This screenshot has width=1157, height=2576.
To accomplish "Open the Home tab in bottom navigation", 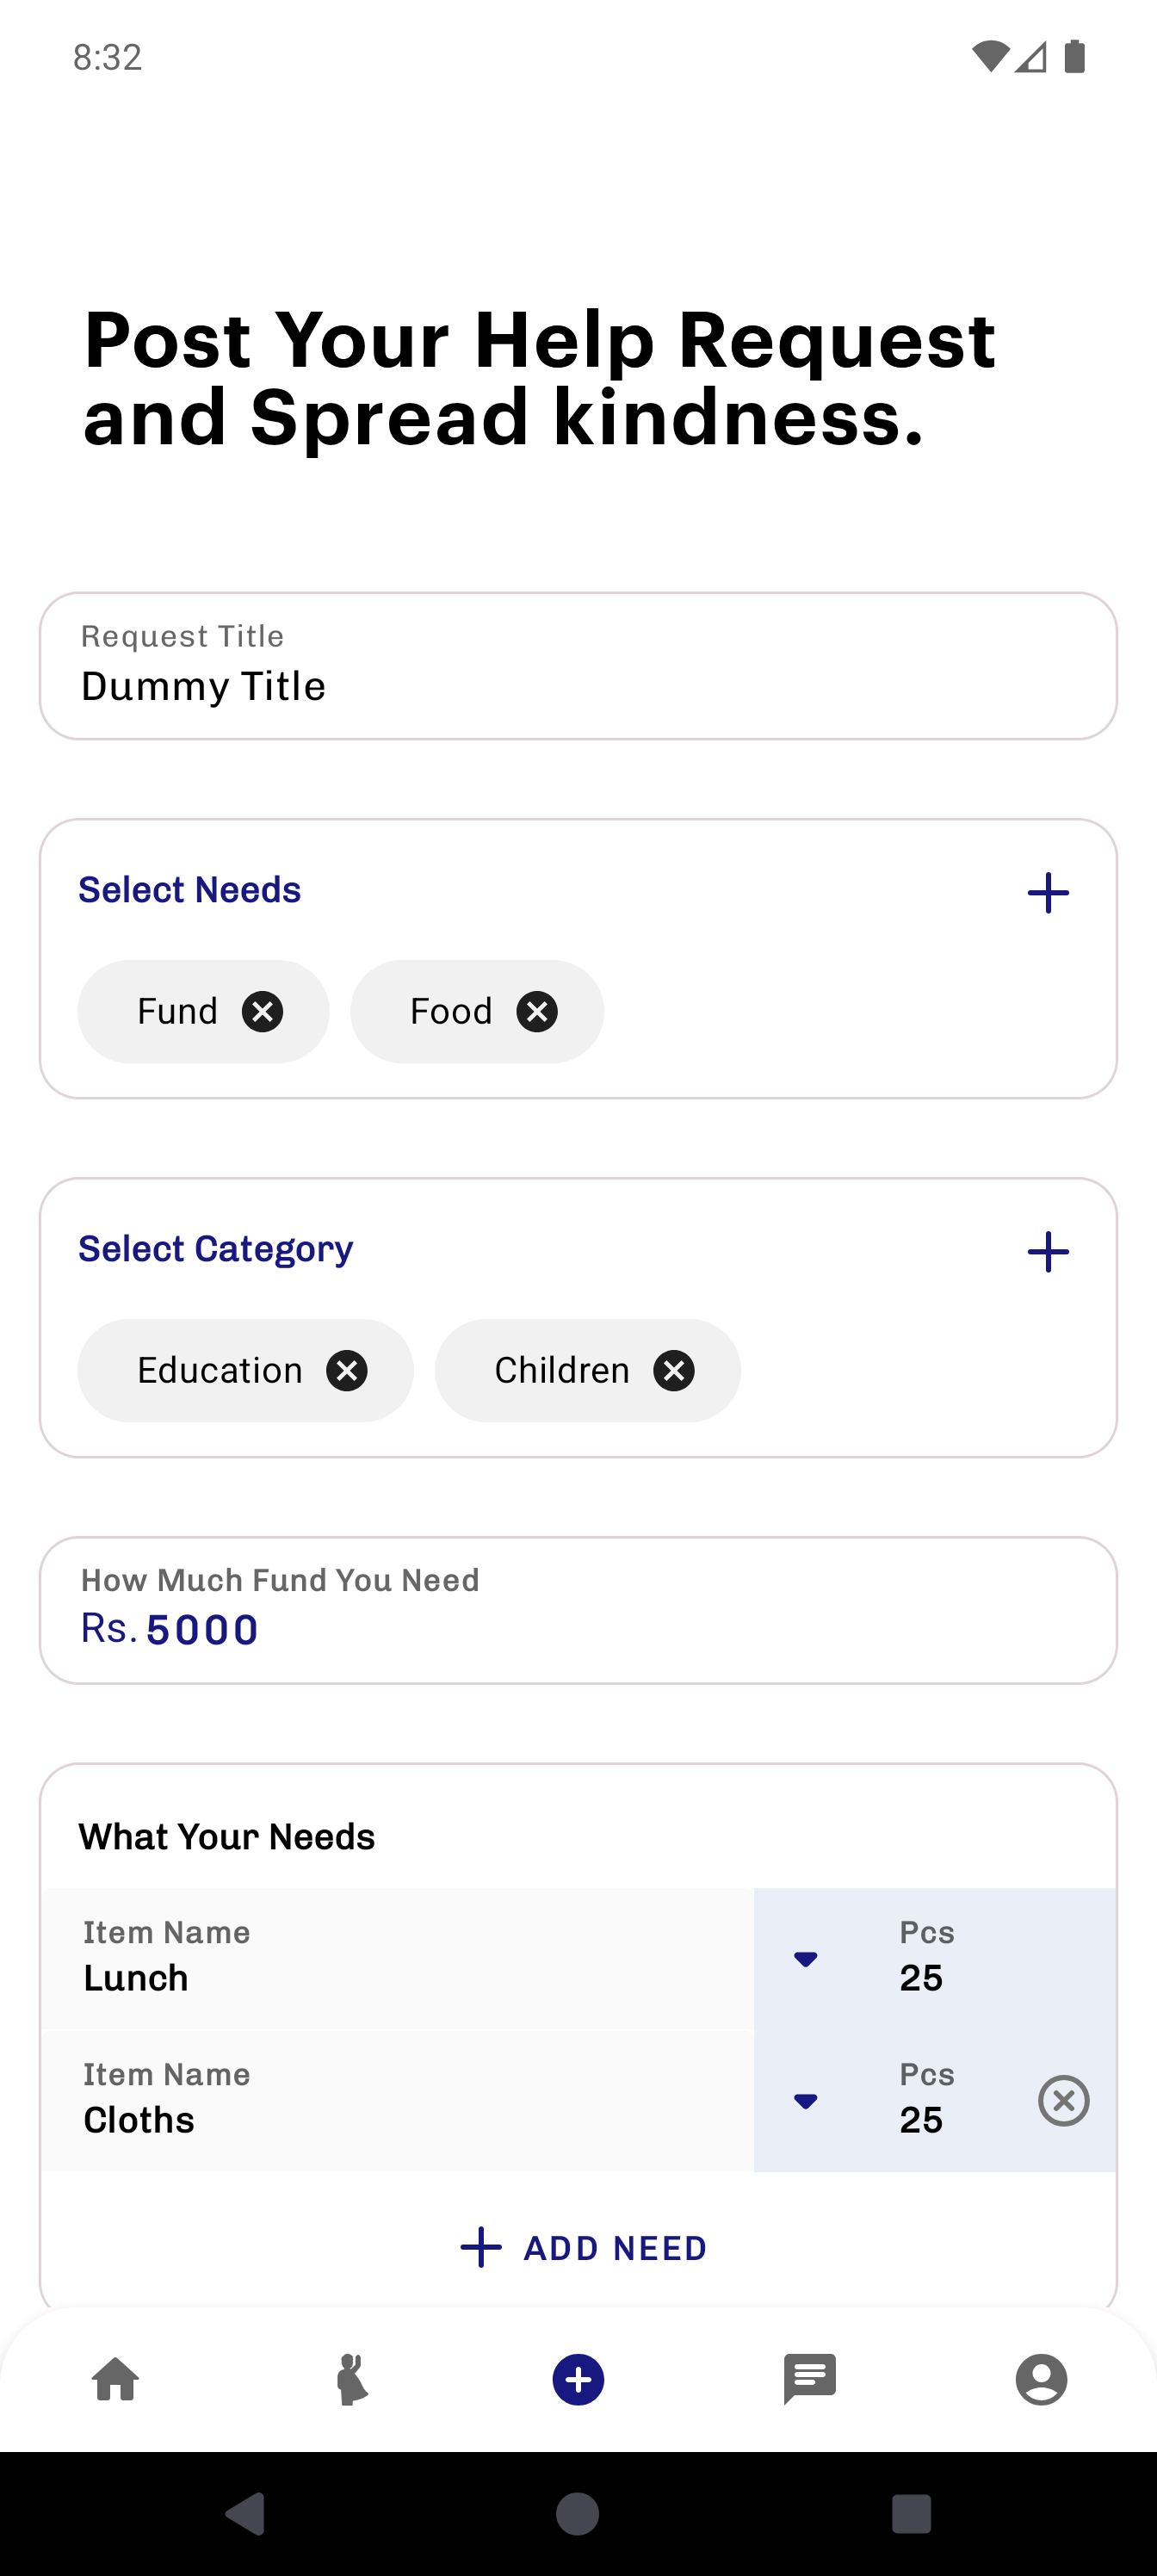I will [116, 2379].
